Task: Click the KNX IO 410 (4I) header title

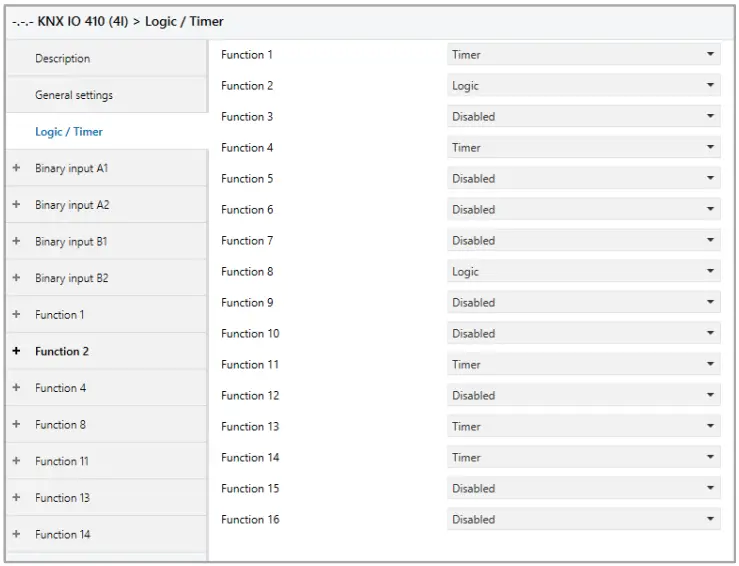Action: [x=82, y=21]
